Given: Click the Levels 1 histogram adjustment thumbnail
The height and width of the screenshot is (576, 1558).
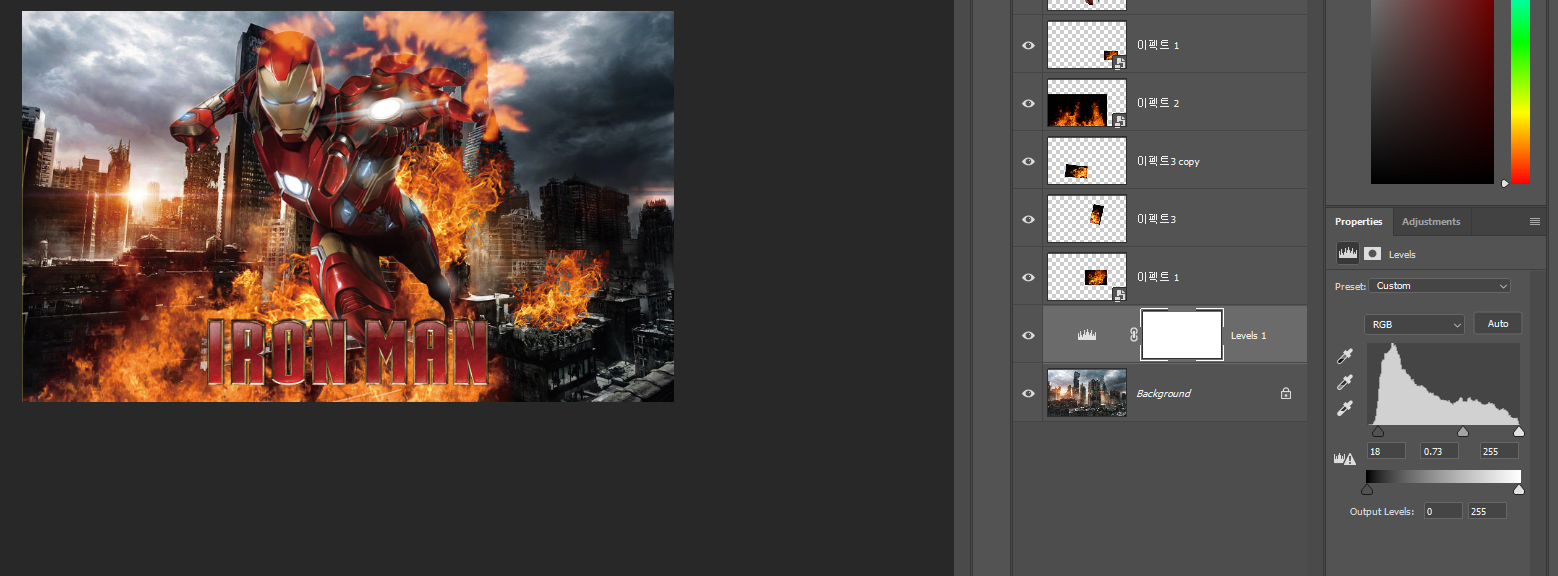Looking at the screenshot, I should pos(1087,336).
